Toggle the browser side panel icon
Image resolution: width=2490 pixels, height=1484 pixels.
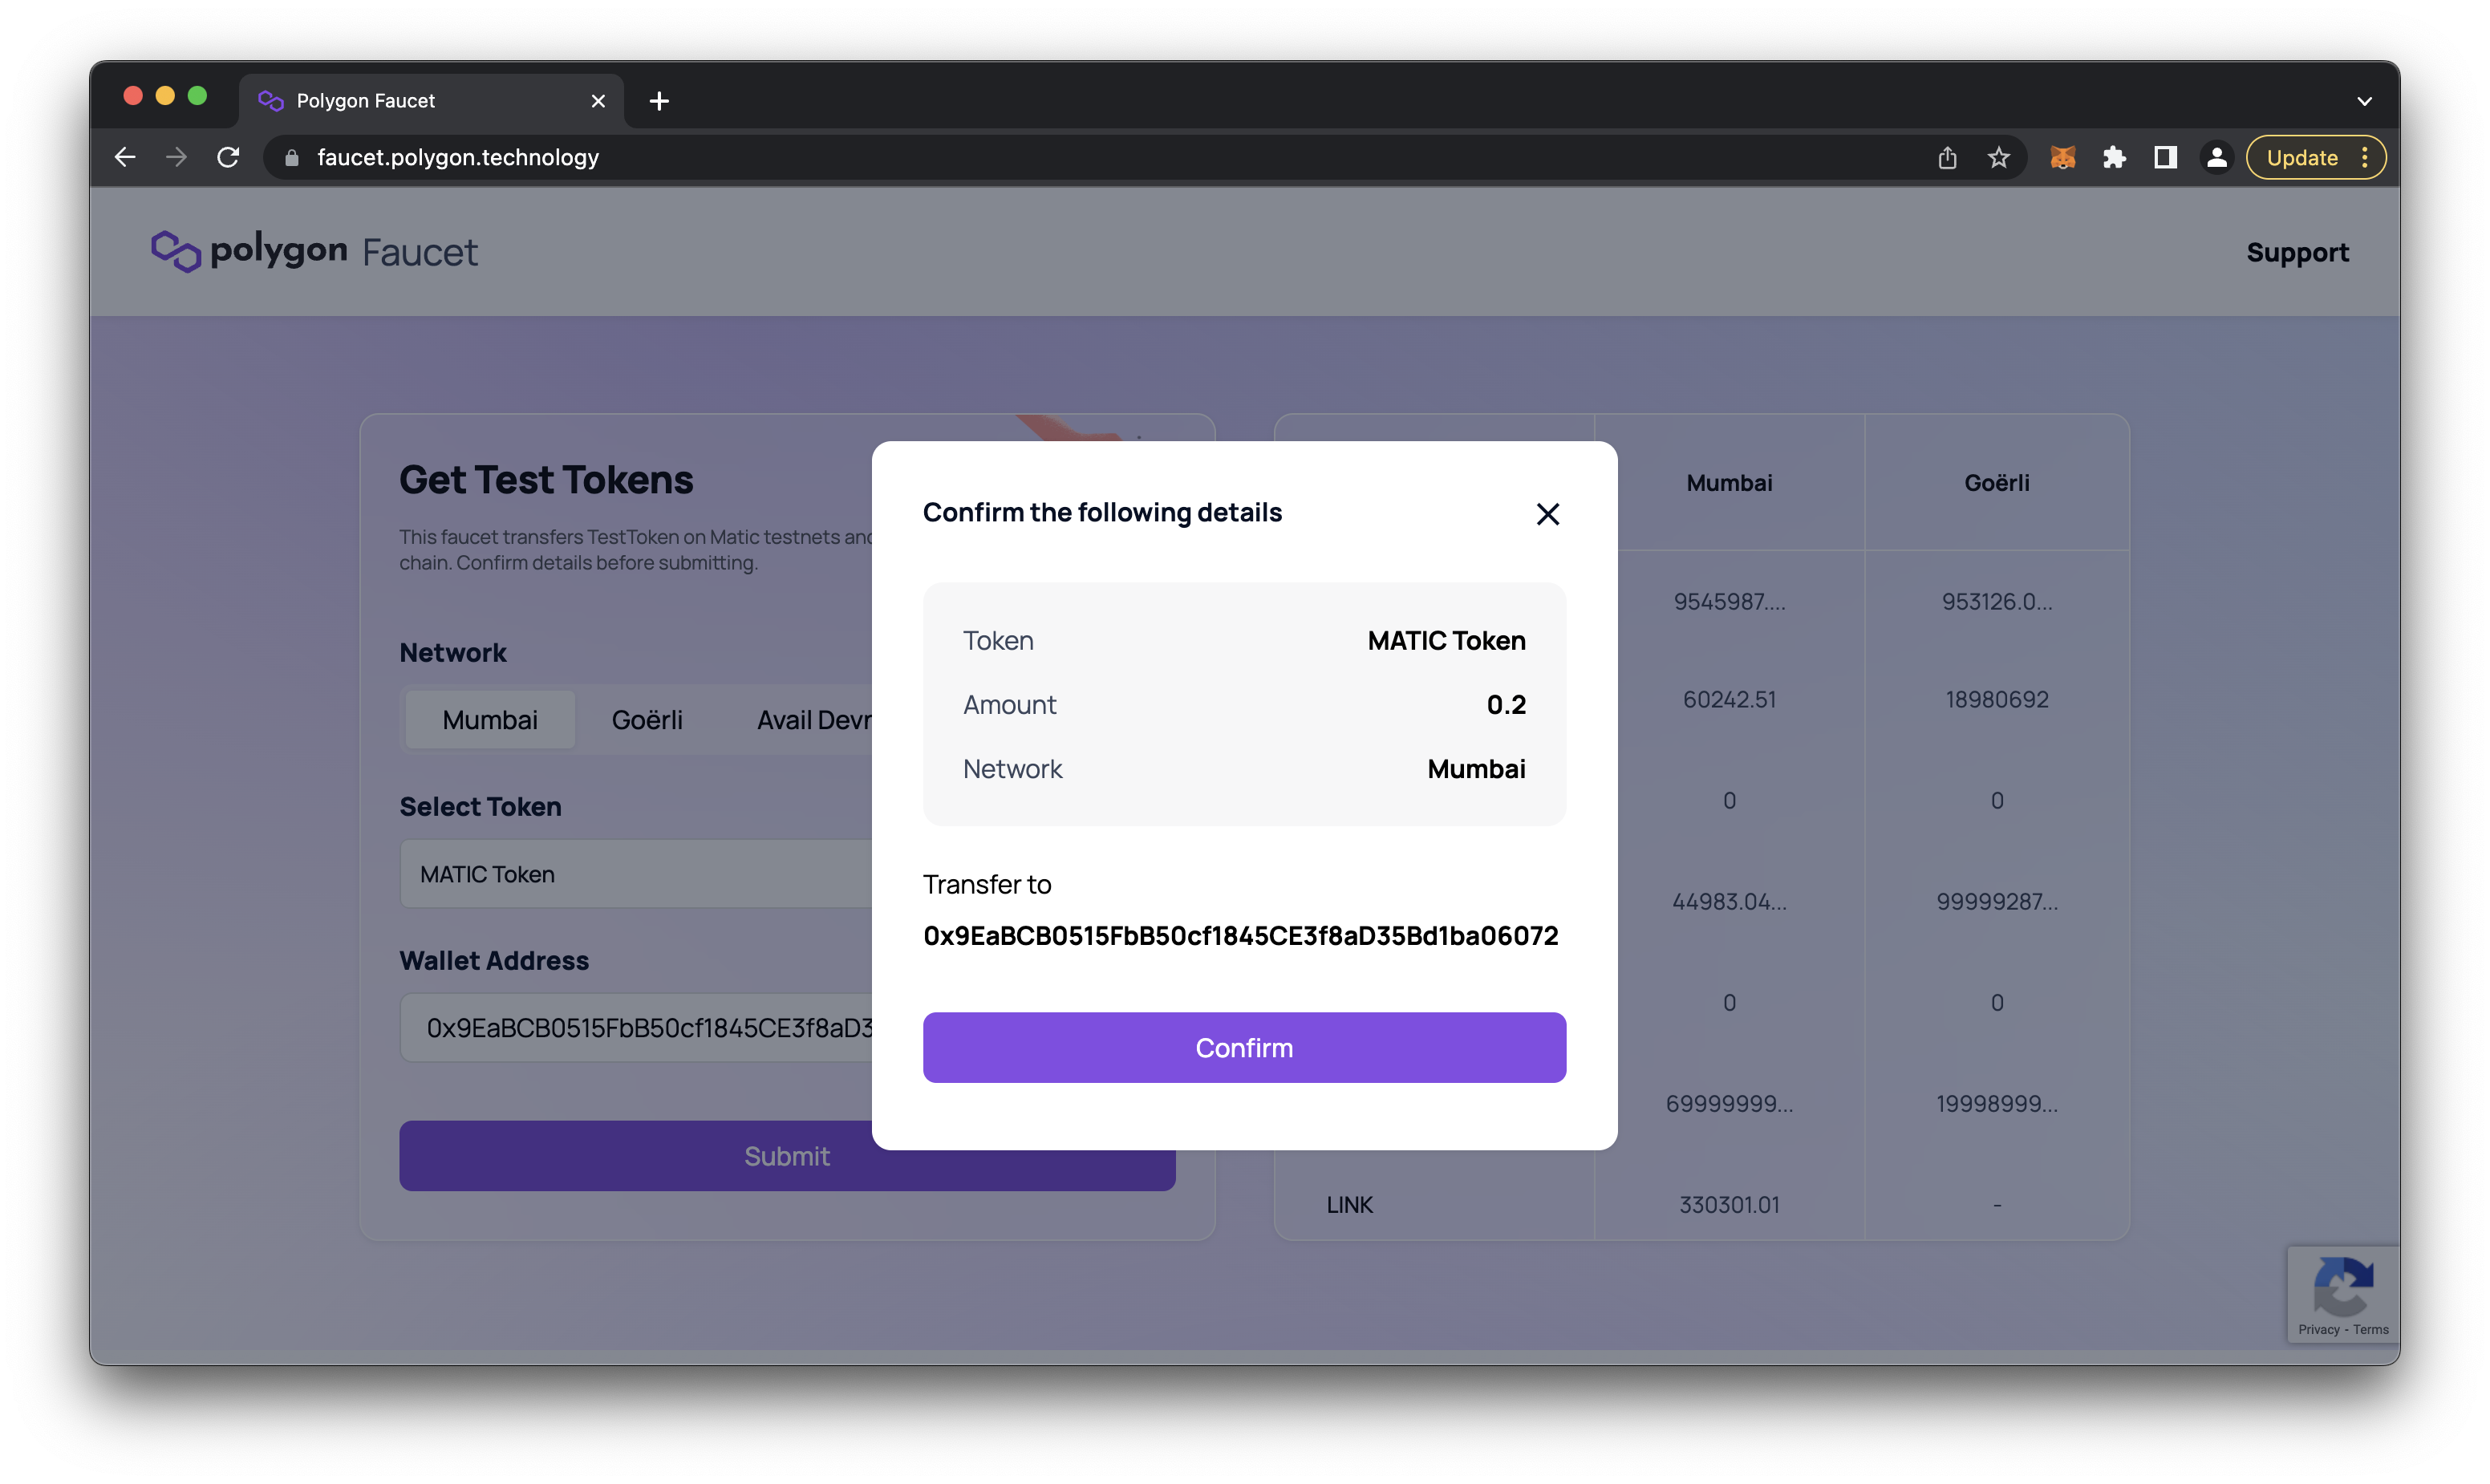(2165, 157)
